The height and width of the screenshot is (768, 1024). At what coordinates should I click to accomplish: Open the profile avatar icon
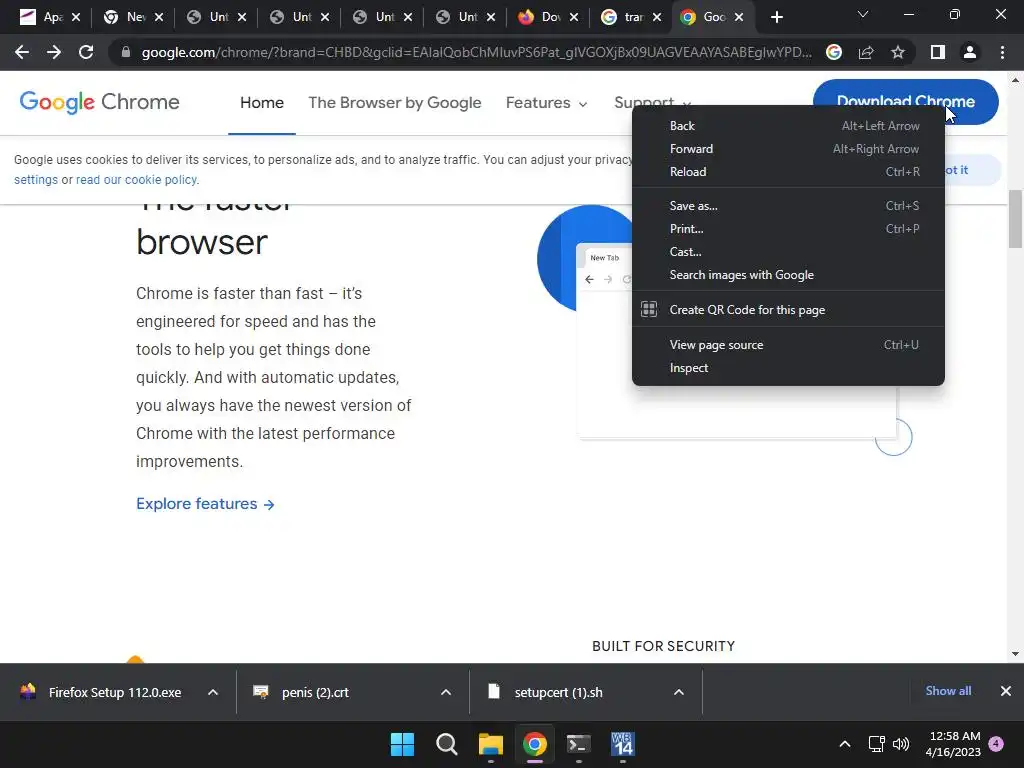click(970, 52)
